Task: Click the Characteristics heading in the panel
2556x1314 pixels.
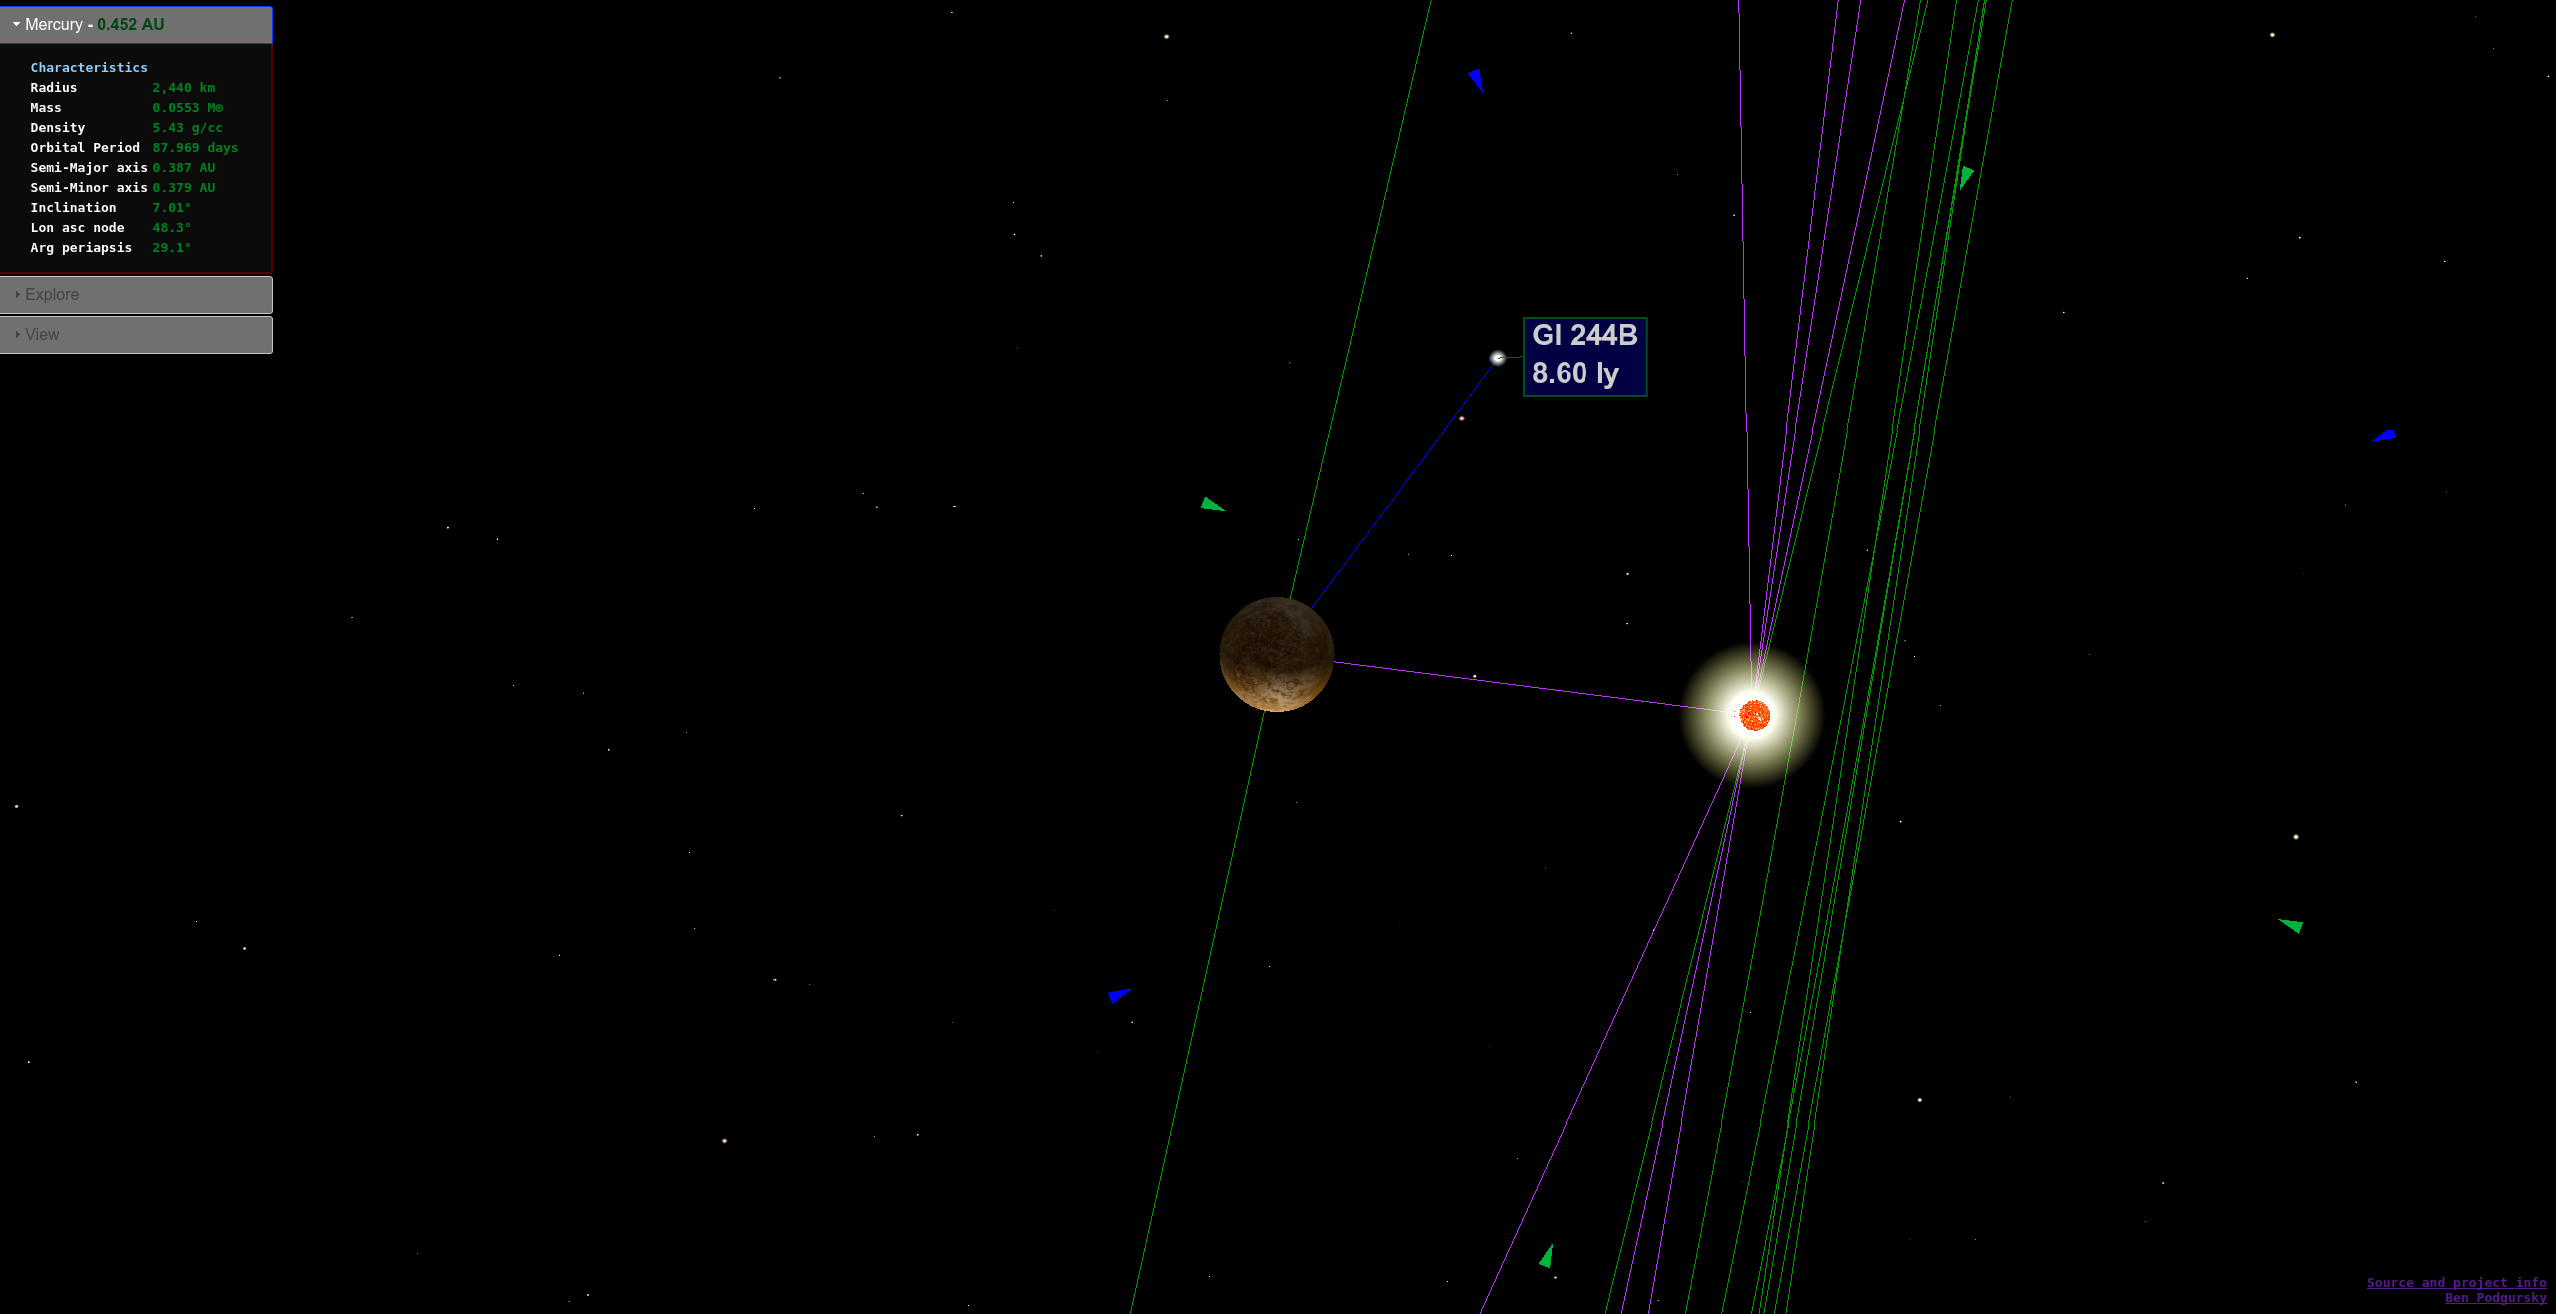Action: [89, 68]
